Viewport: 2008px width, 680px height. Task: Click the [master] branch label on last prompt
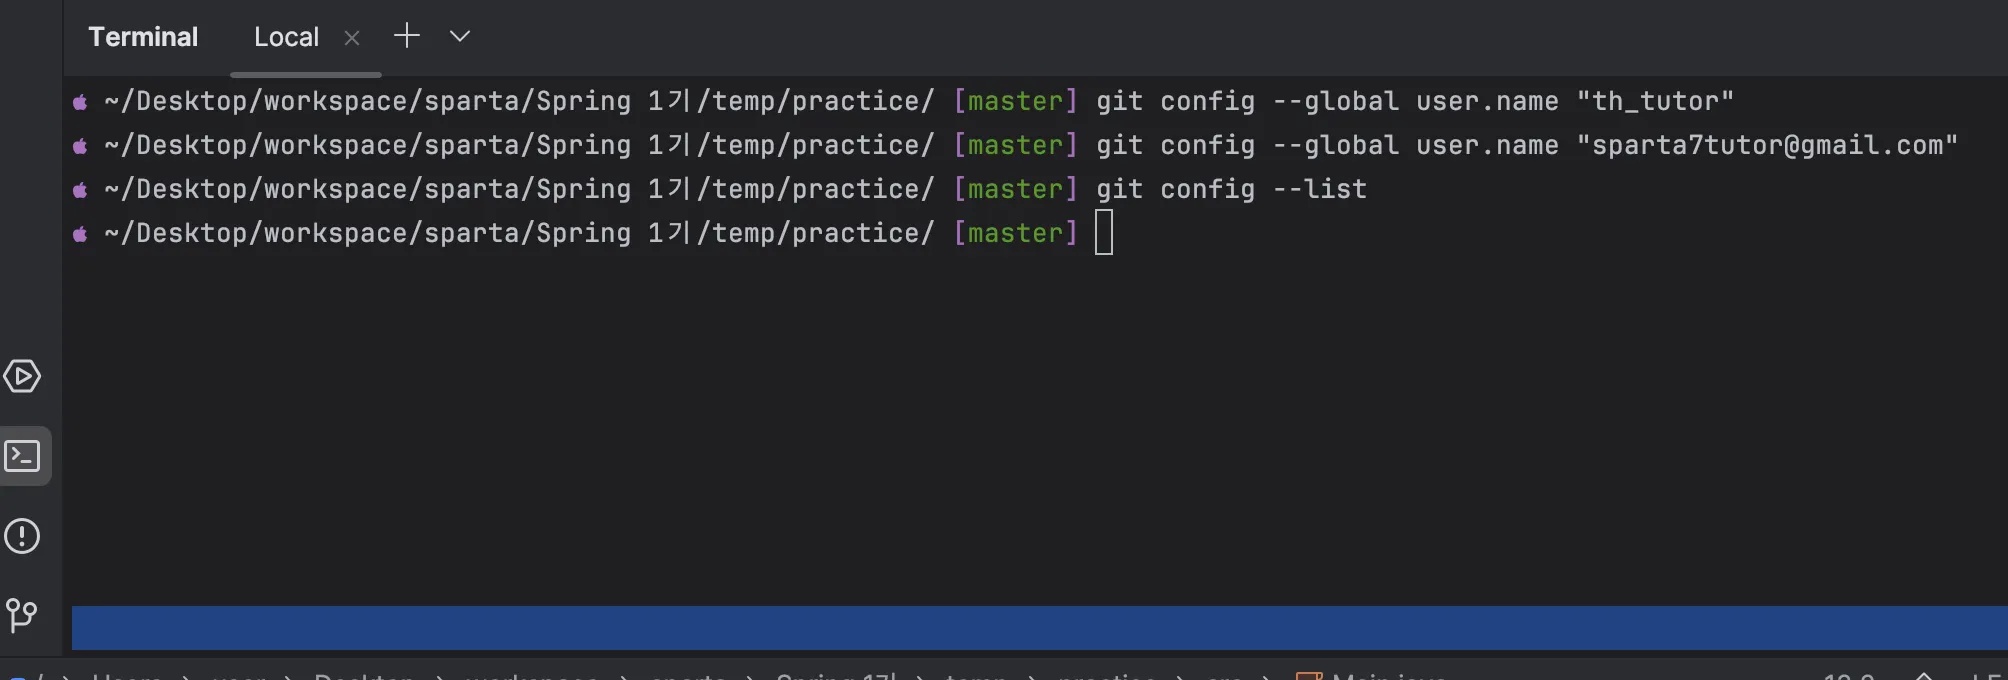pyautogui.click(x=1015, y=233)
